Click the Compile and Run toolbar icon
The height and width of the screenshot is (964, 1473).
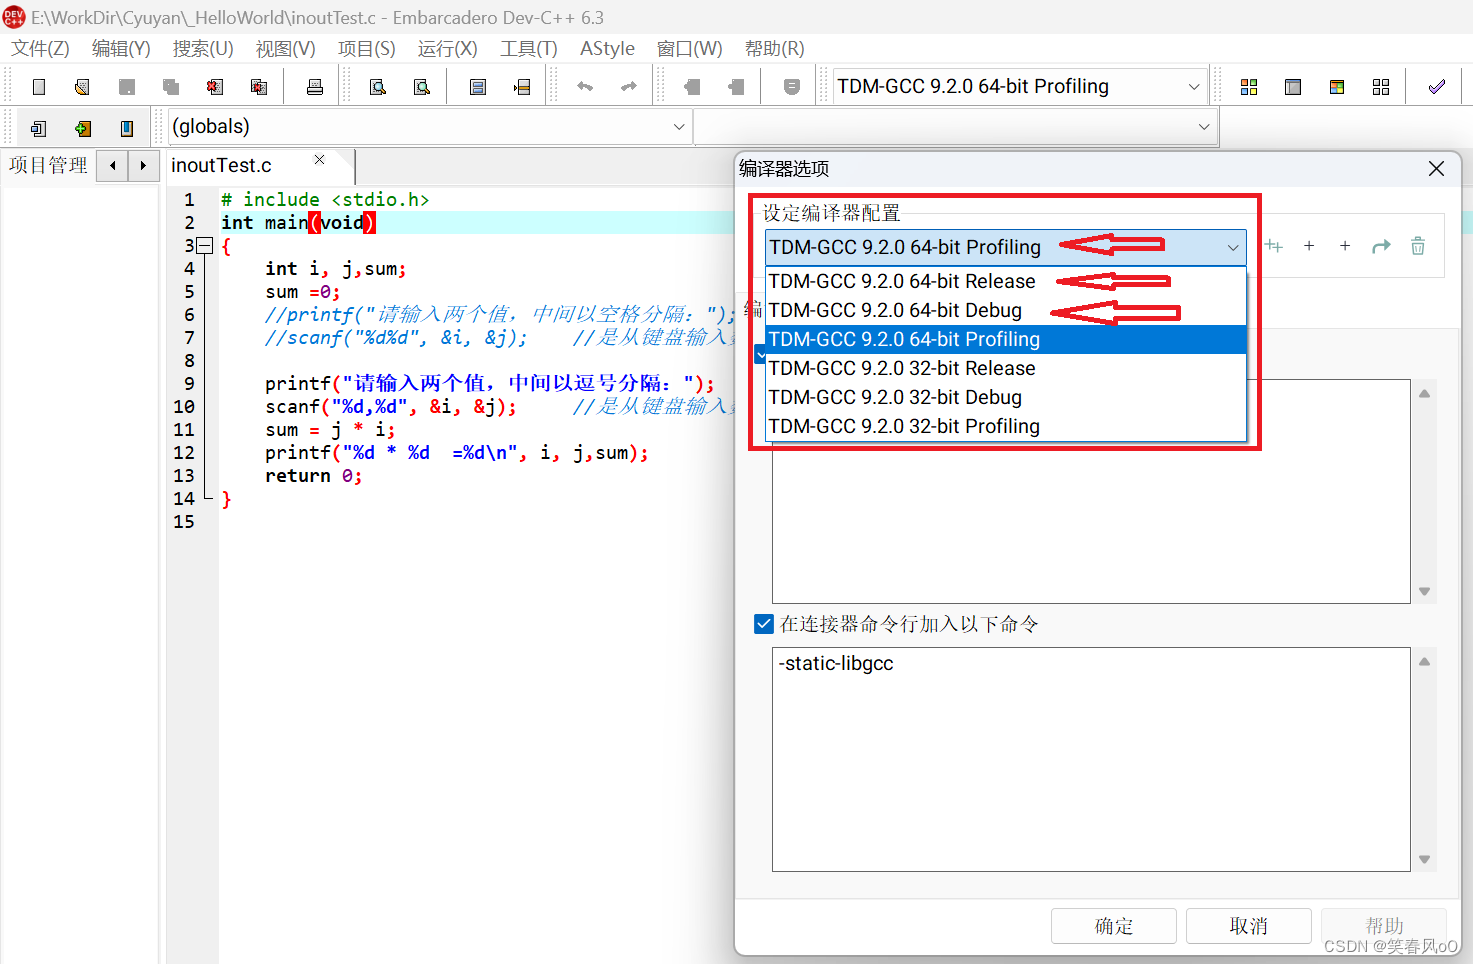[1337, 87]
